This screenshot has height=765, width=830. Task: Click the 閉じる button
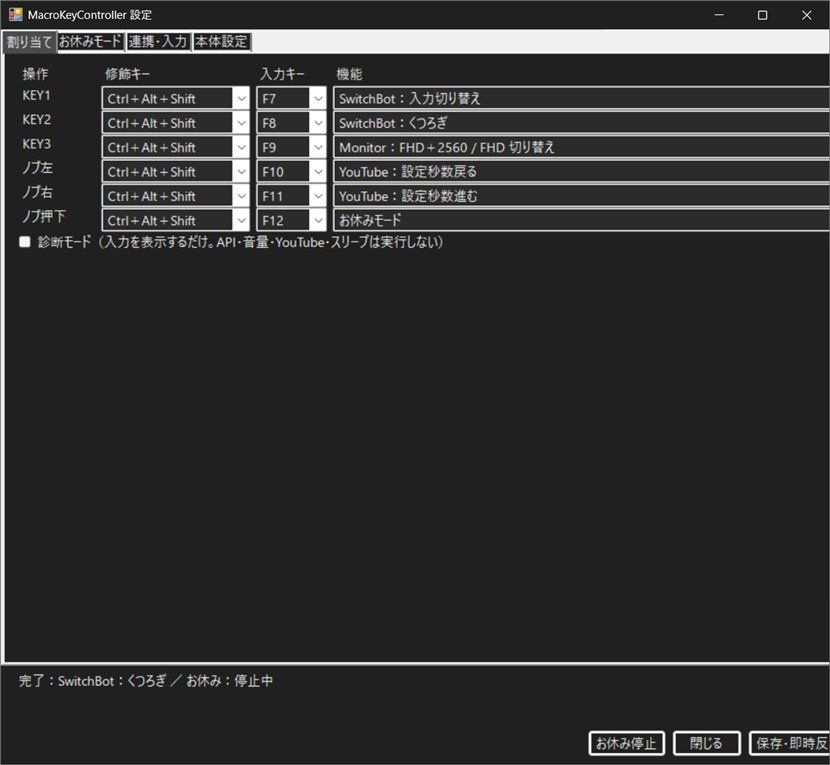pyautogui.click(x=706, y=743)
